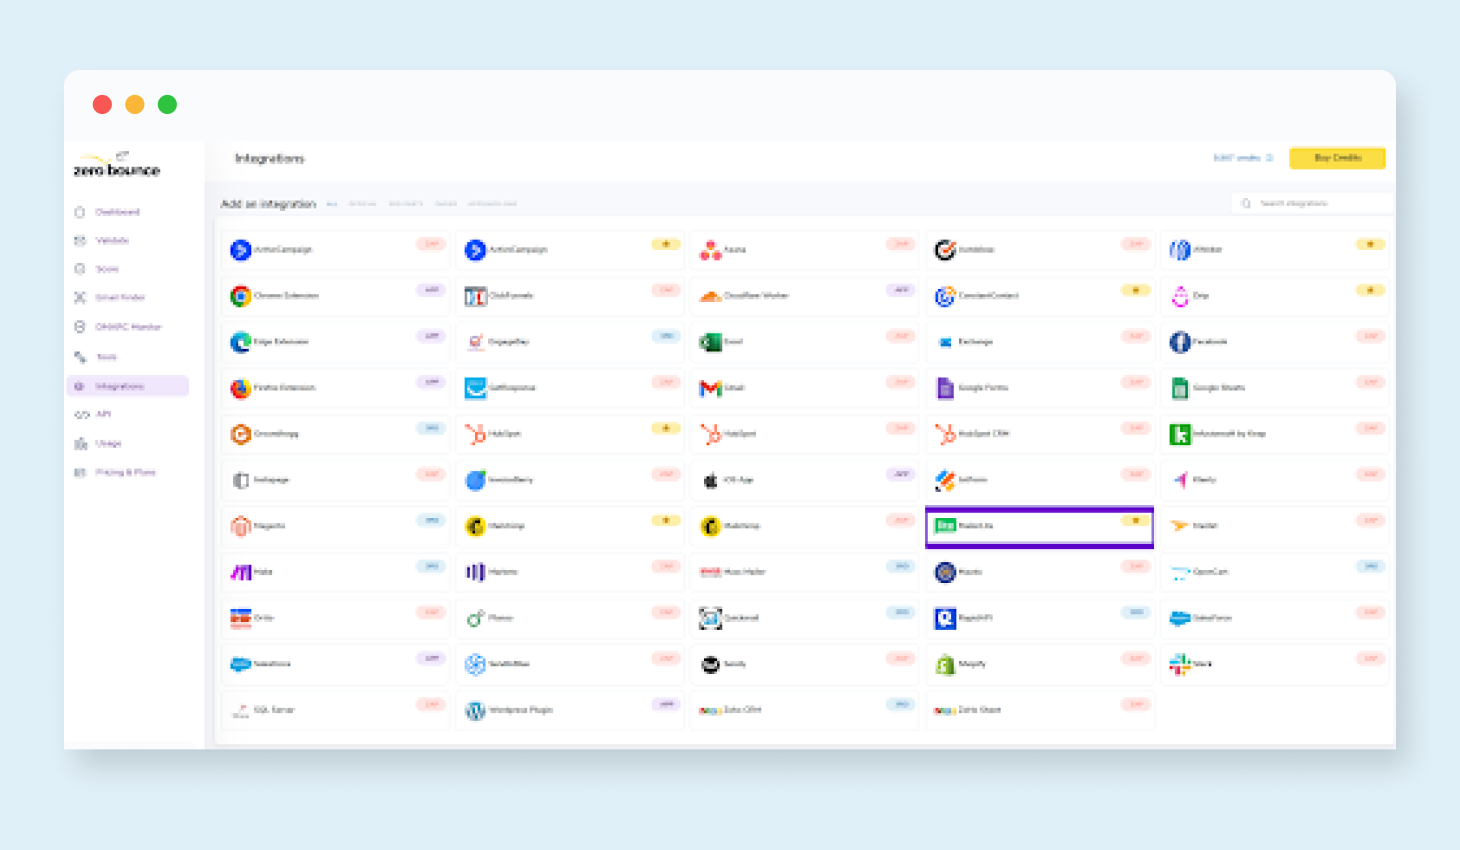Screen dimensions: 1460x850
Task: Select Integrations in the sidebar
Action: [x=127, y=386]
